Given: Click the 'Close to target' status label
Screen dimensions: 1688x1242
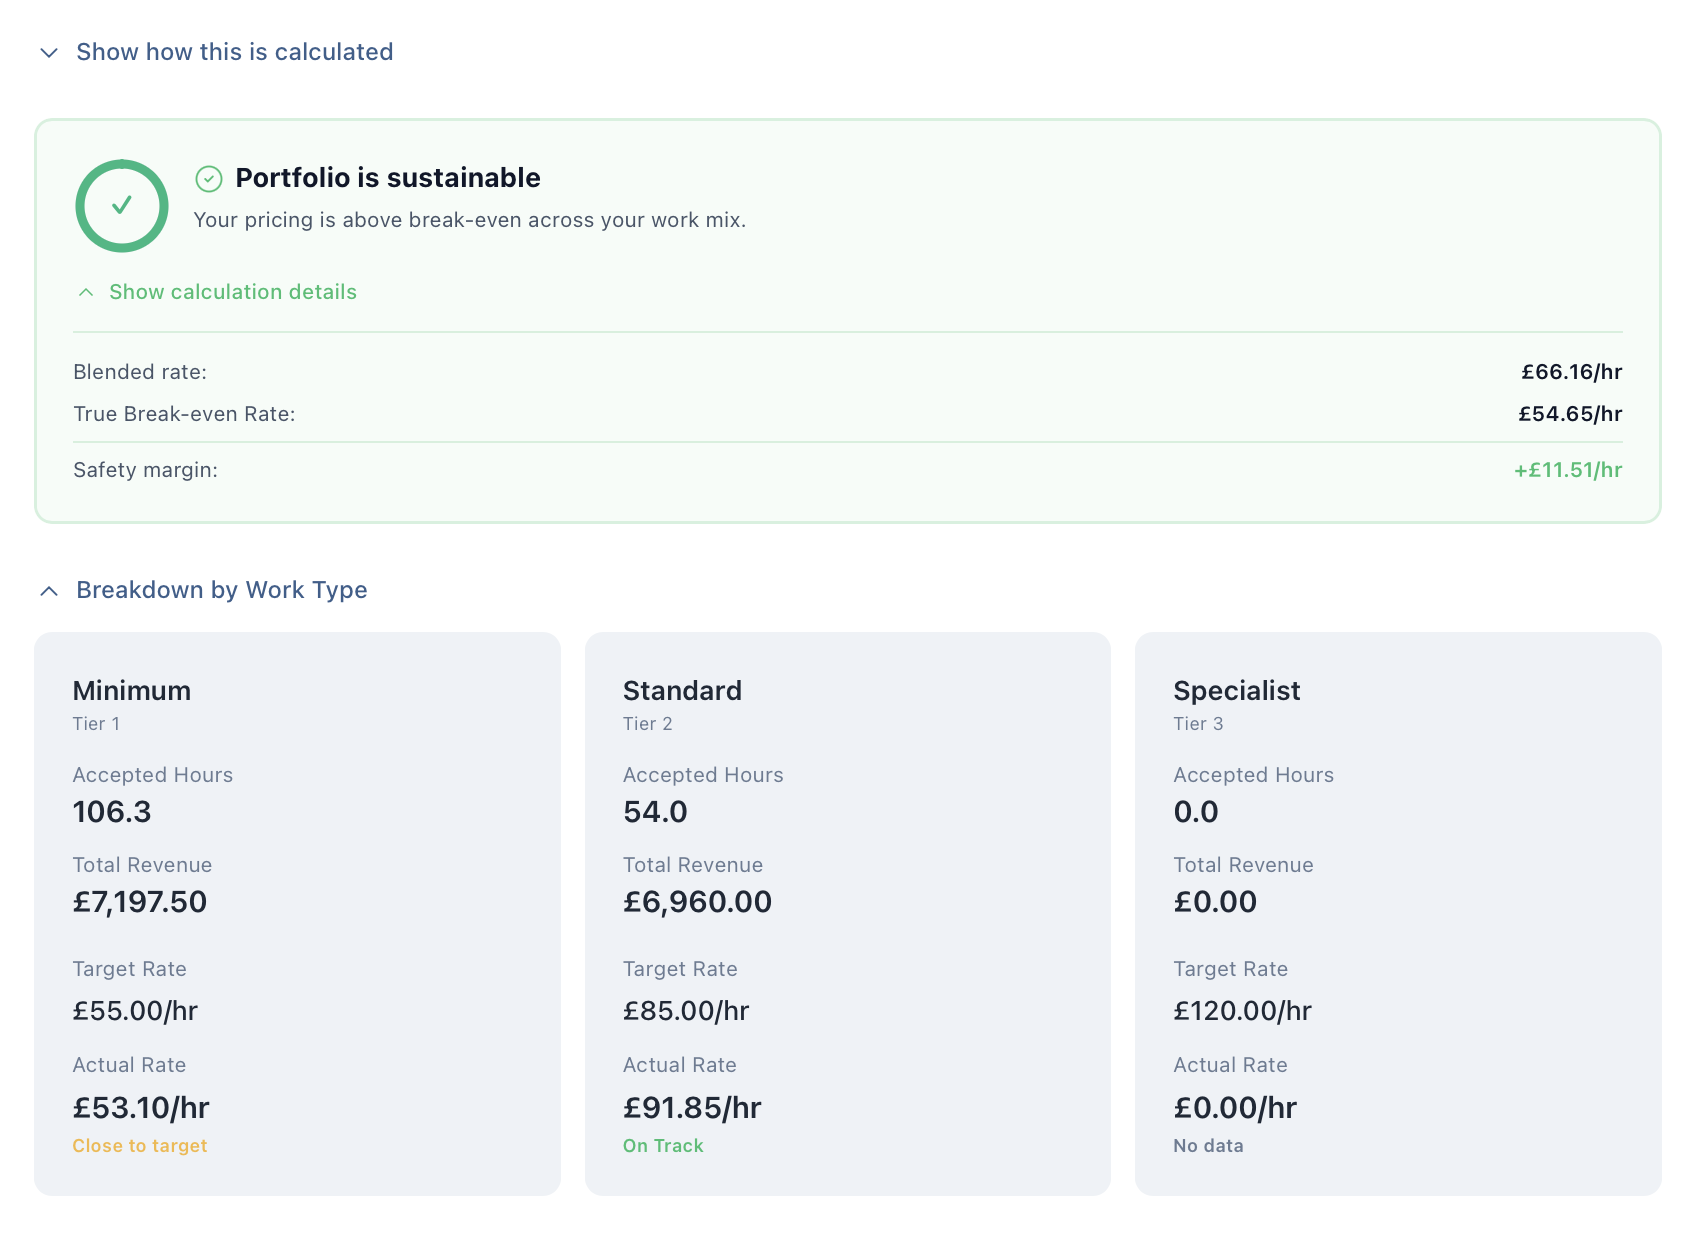Looking at the screenshot, I should (140, 1146).
